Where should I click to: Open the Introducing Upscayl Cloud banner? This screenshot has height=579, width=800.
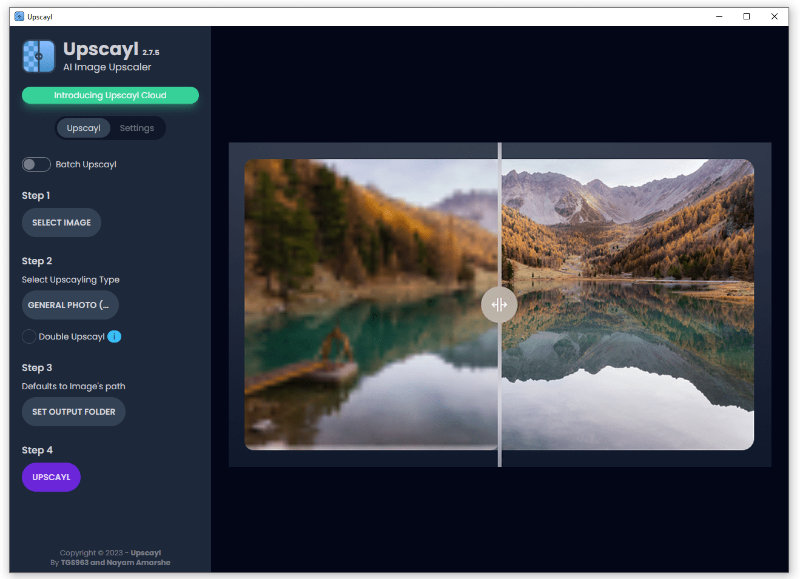(x=110, y=95)
